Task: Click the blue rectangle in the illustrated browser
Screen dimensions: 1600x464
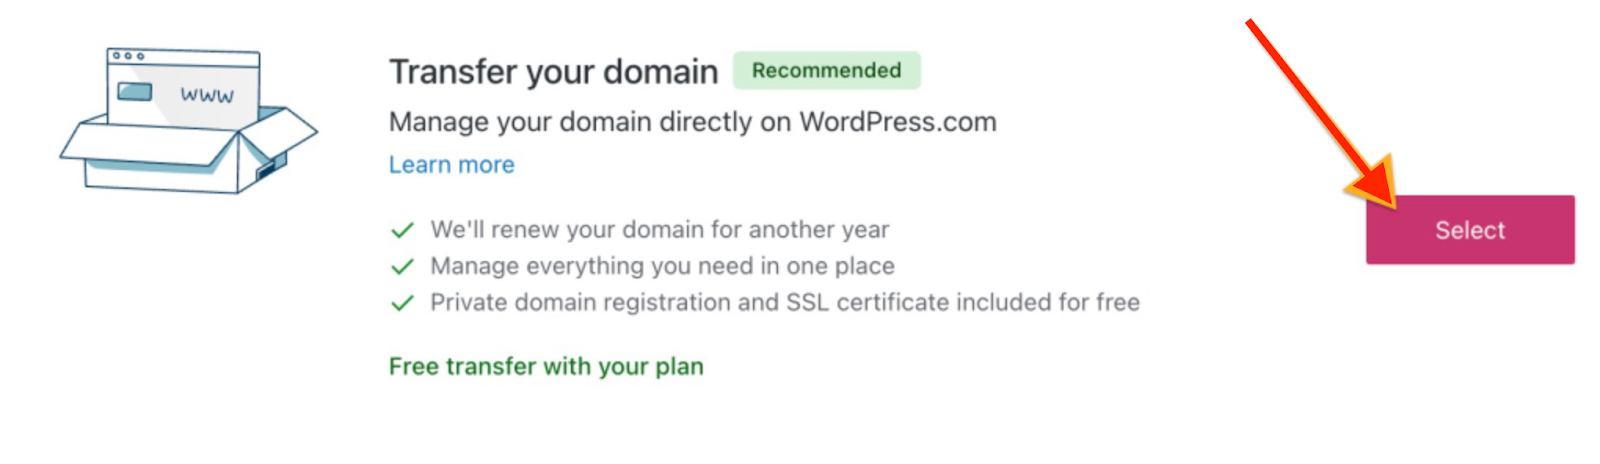Action: click(x=135, y=92)
